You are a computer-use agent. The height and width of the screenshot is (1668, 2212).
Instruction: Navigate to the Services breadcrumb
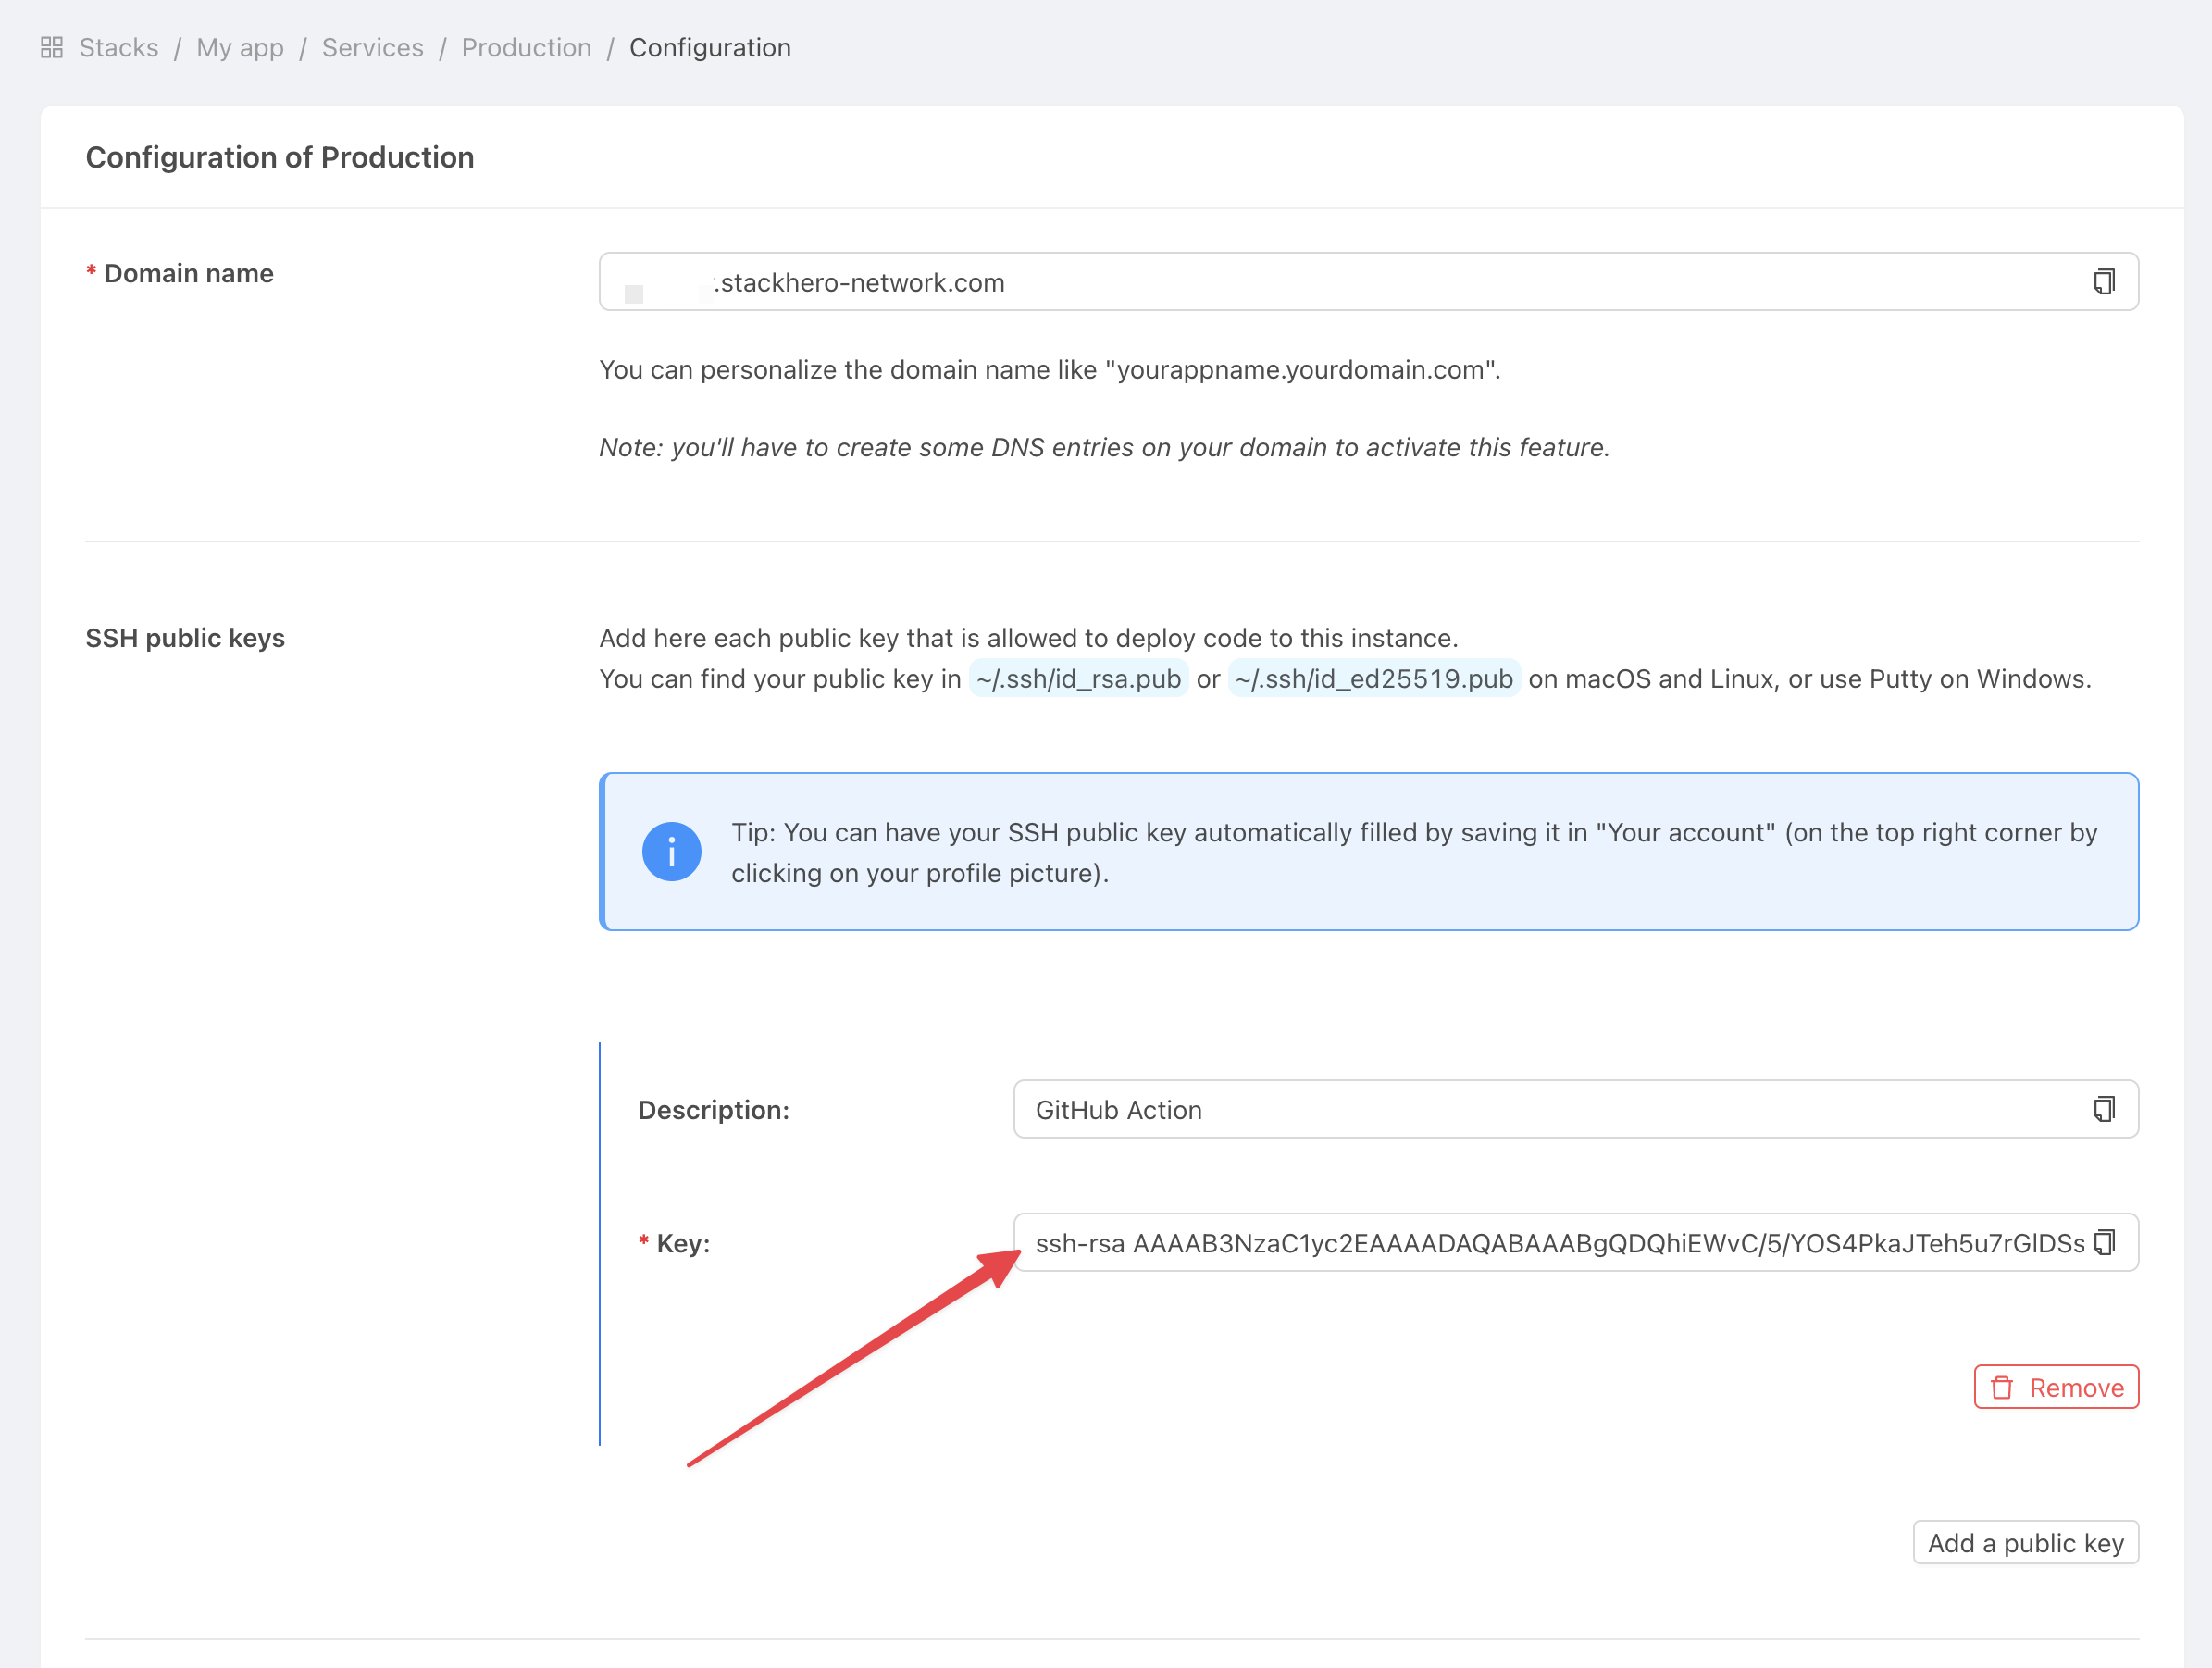(372, 47)
